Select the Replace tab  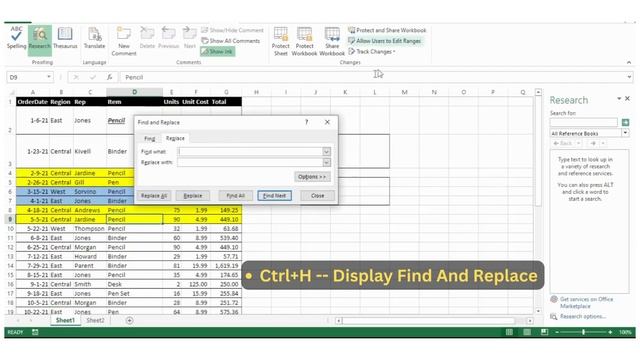[175, 138]
